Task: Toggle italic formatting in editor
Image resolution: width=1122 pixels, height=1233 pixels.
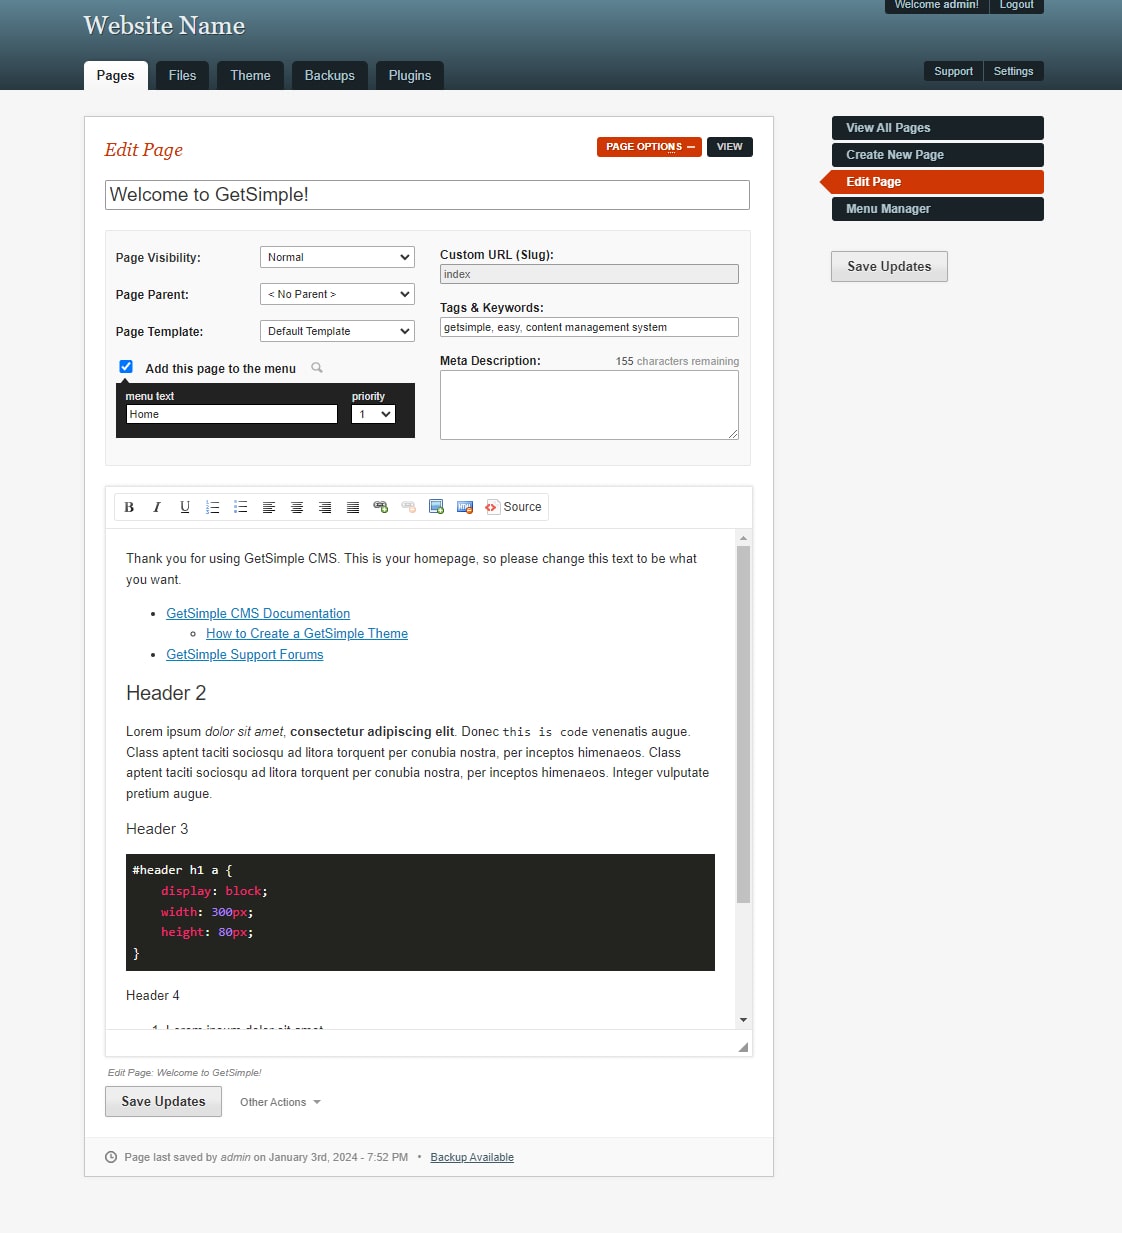Action: (157, 507)
